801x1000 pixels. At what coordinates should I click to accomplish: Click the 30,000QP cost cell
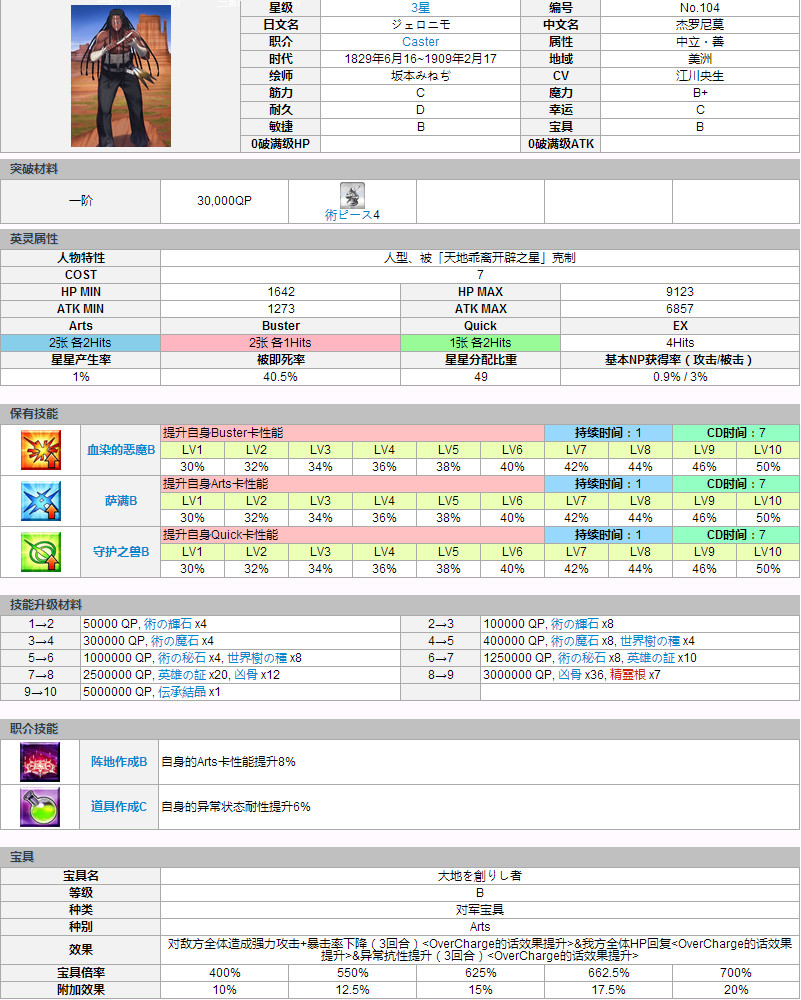tap(224, 200)
